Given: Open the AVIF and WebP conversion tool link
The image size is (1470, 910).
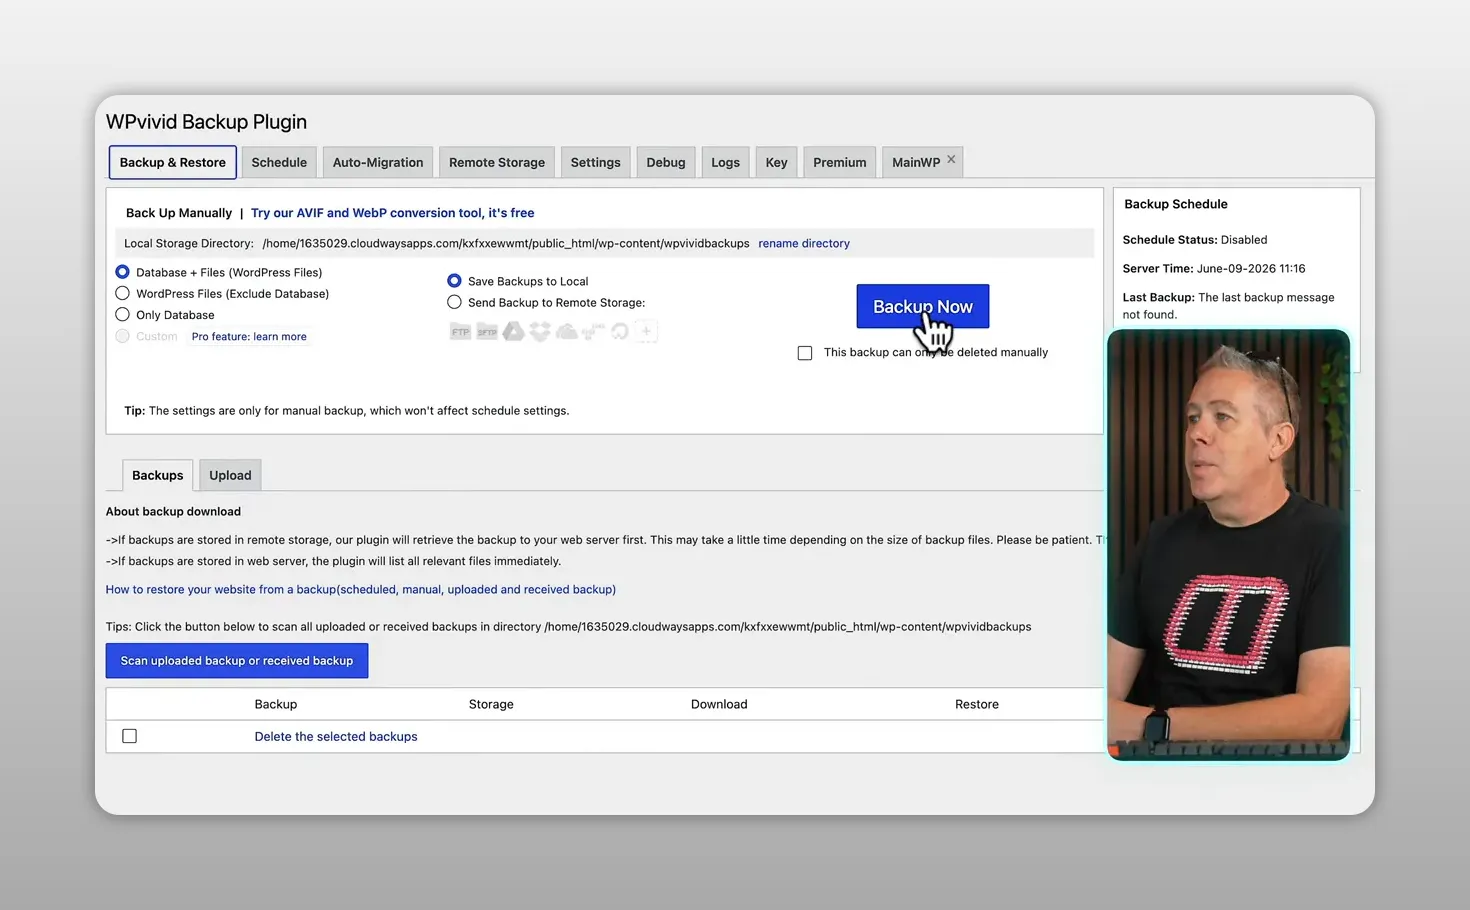Looking at the screenshot, I should coord(393,213).
